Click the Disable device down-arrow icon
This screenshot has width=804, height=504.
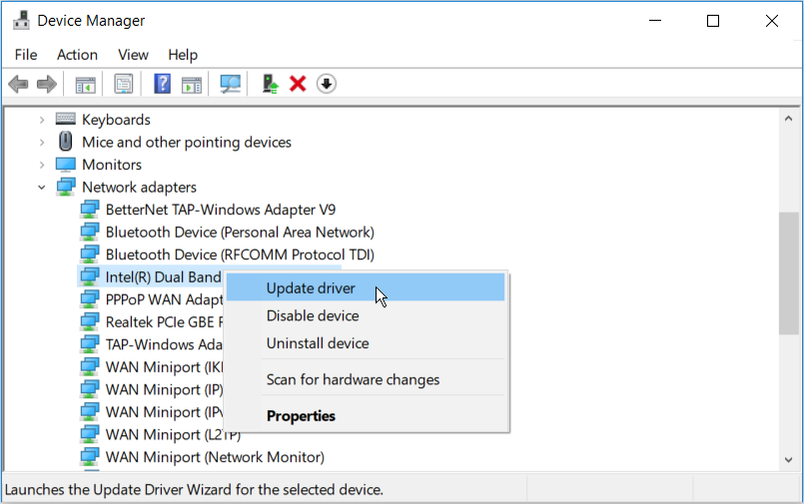326,84
